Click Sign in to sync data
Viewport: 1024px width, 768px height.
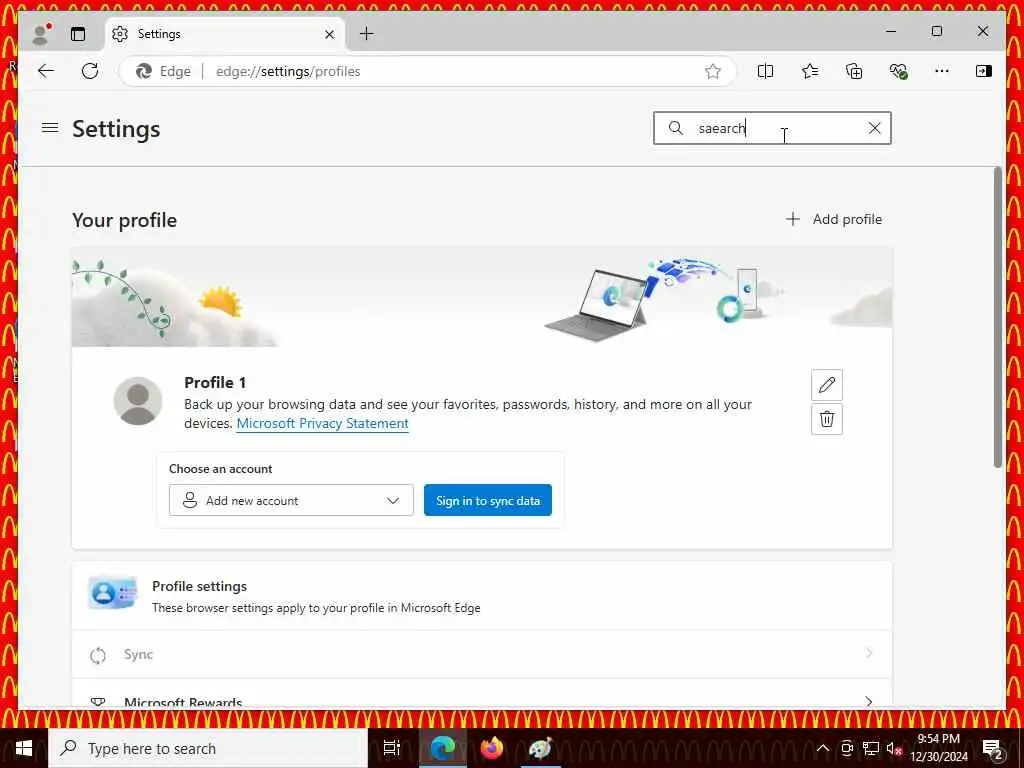(488, 500)
